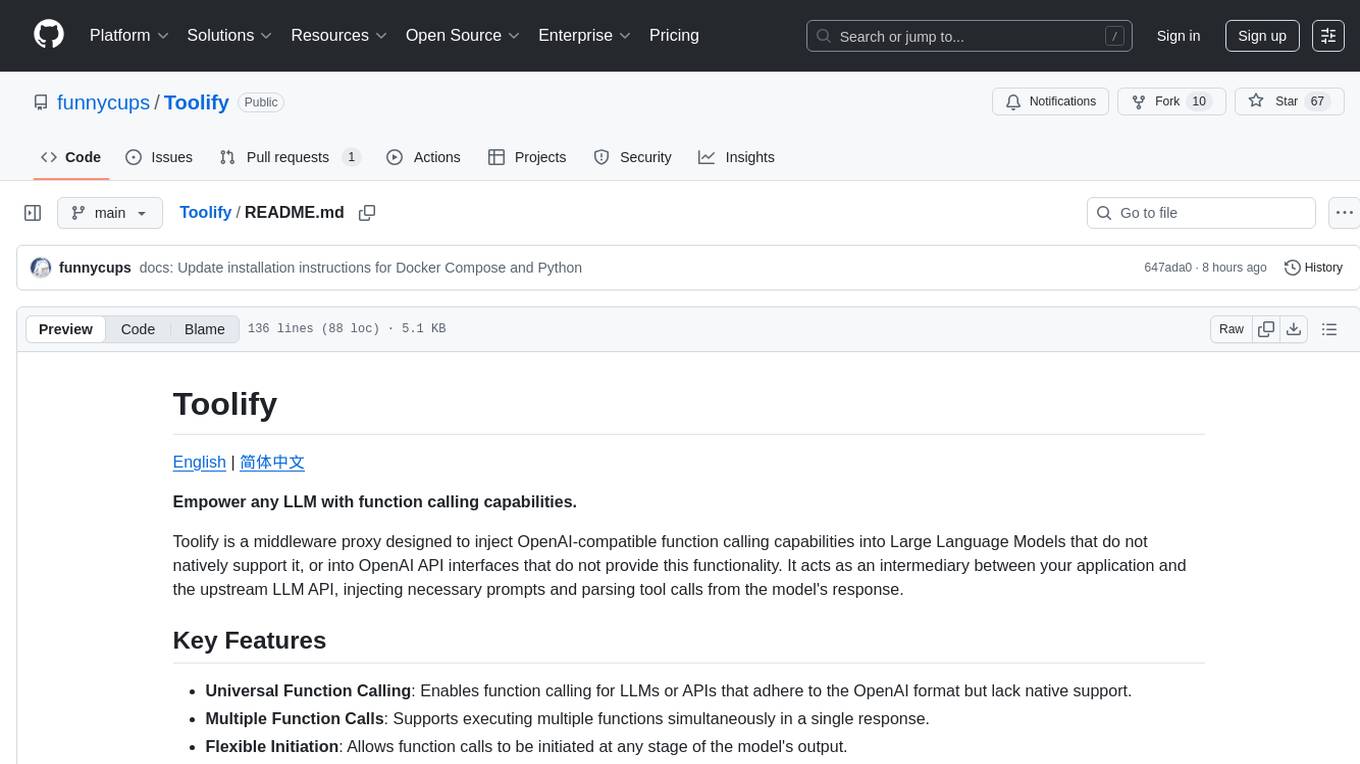Open the Projects tab
The width and height of the screenshot is (1360, 764).
(x=527, y=157)
